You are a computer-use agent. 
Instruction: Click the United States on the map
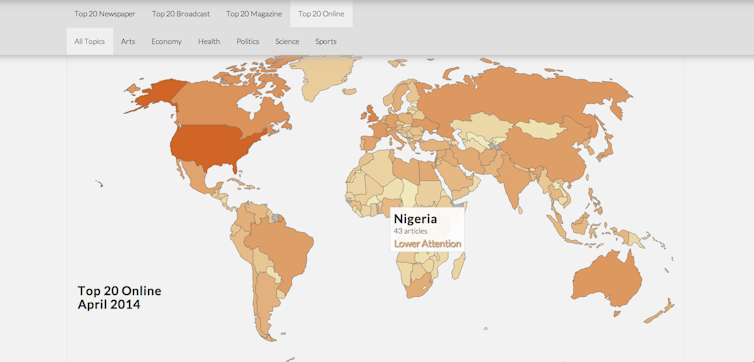pos(212,144)
